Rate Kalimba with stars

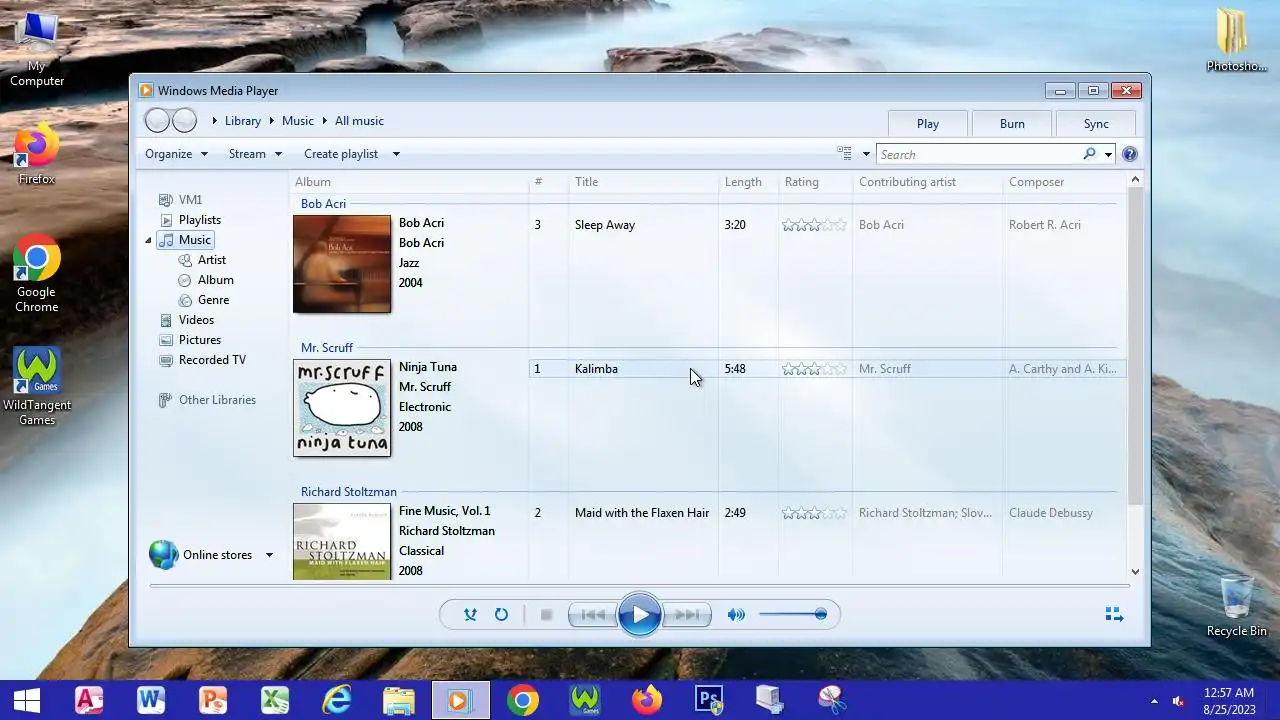pyautogui.click(x=814, y=369)
